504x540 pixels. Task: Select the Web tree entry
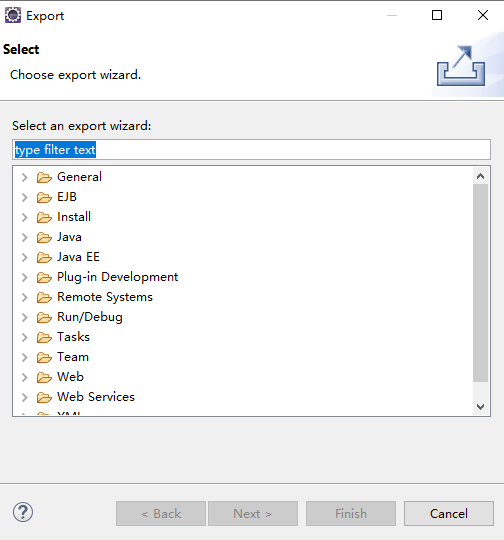pyautogui.click(x=70, y=377)
